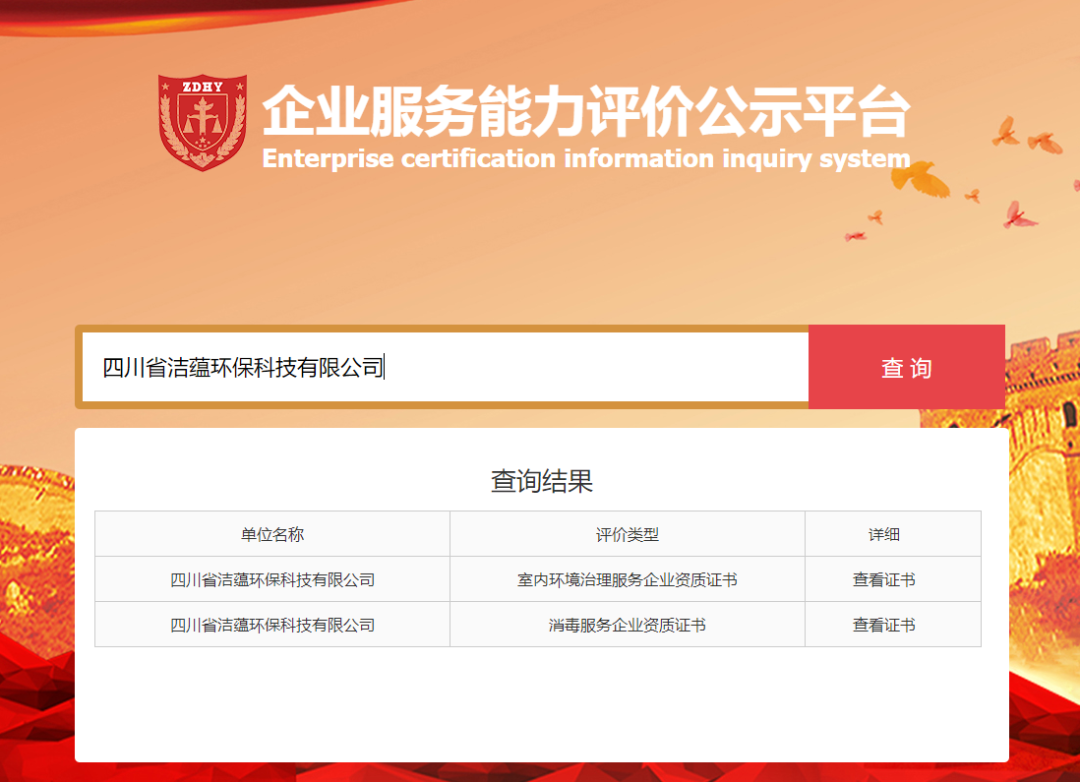Image resolution: width=1080 pixels, height=782 pixels.
Task: Click the Great Wall tower image
Action: [x=1040, y=400]
